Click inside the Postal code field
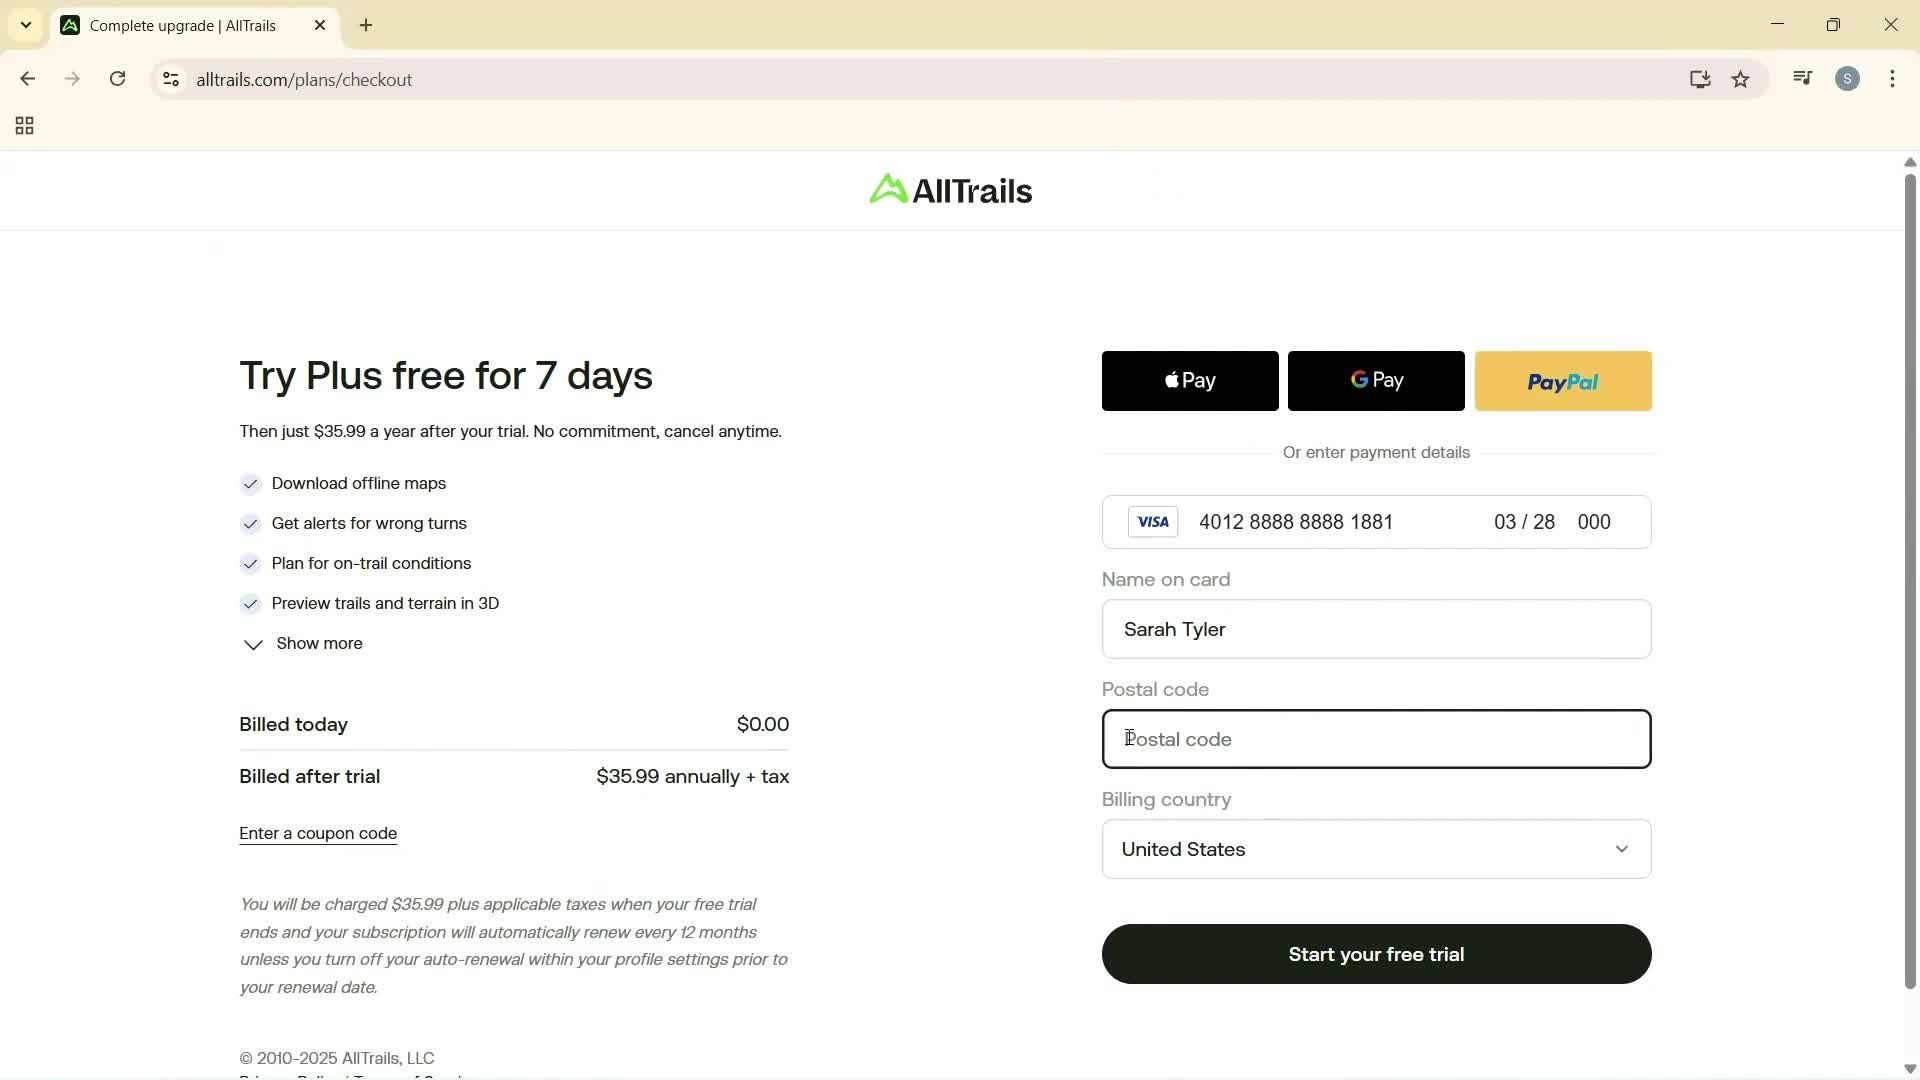The width and height of the screenshot is (1920, 1080). click(x=1376, y=739)
